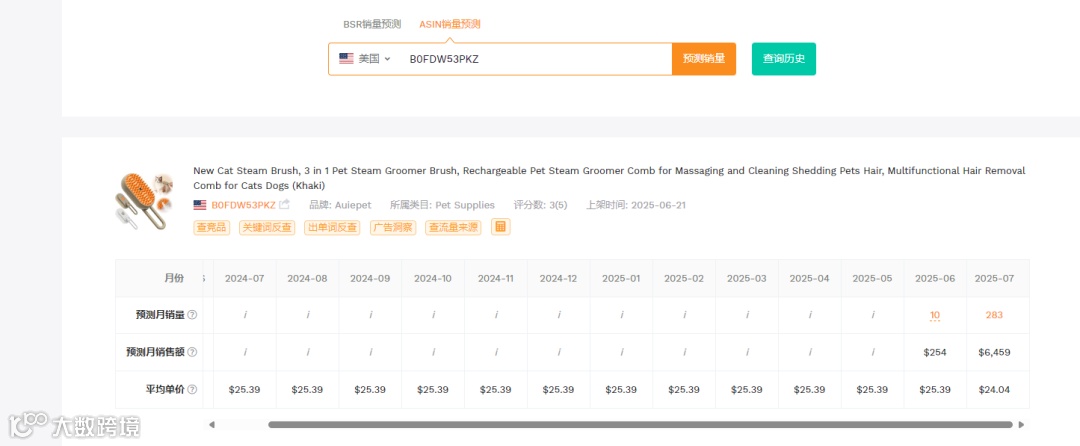
Task: Click the 评分数: 3(5) text
Action: [541, 205]
